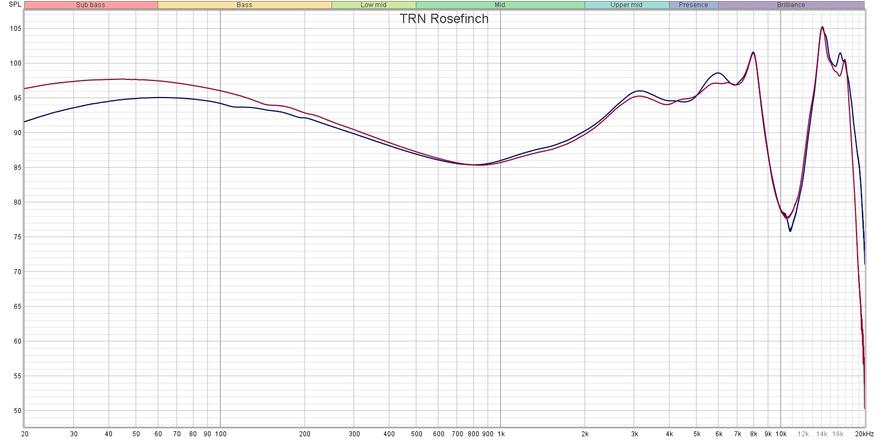Image resolution: width=877 pixels, height=440 pixels.
Task: Select the Bass band header
Action: 244,5
